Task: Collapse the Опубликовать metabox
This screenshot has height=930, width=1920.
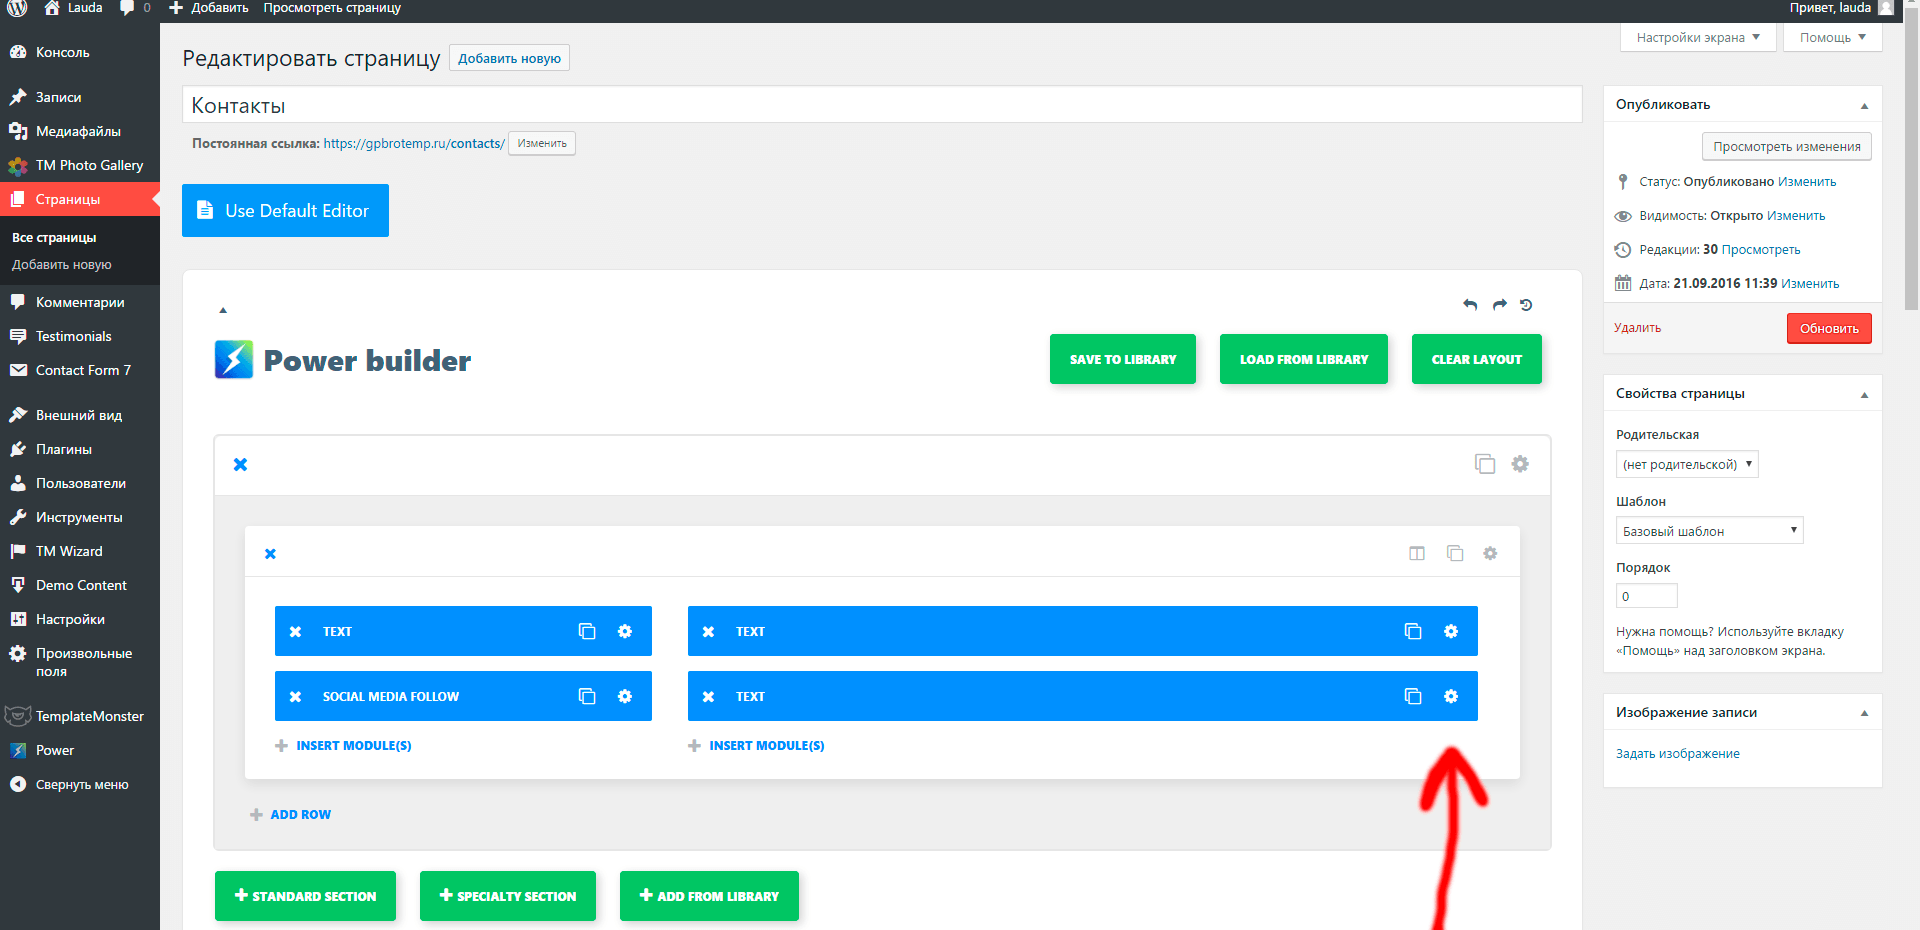Action: 1864,105
